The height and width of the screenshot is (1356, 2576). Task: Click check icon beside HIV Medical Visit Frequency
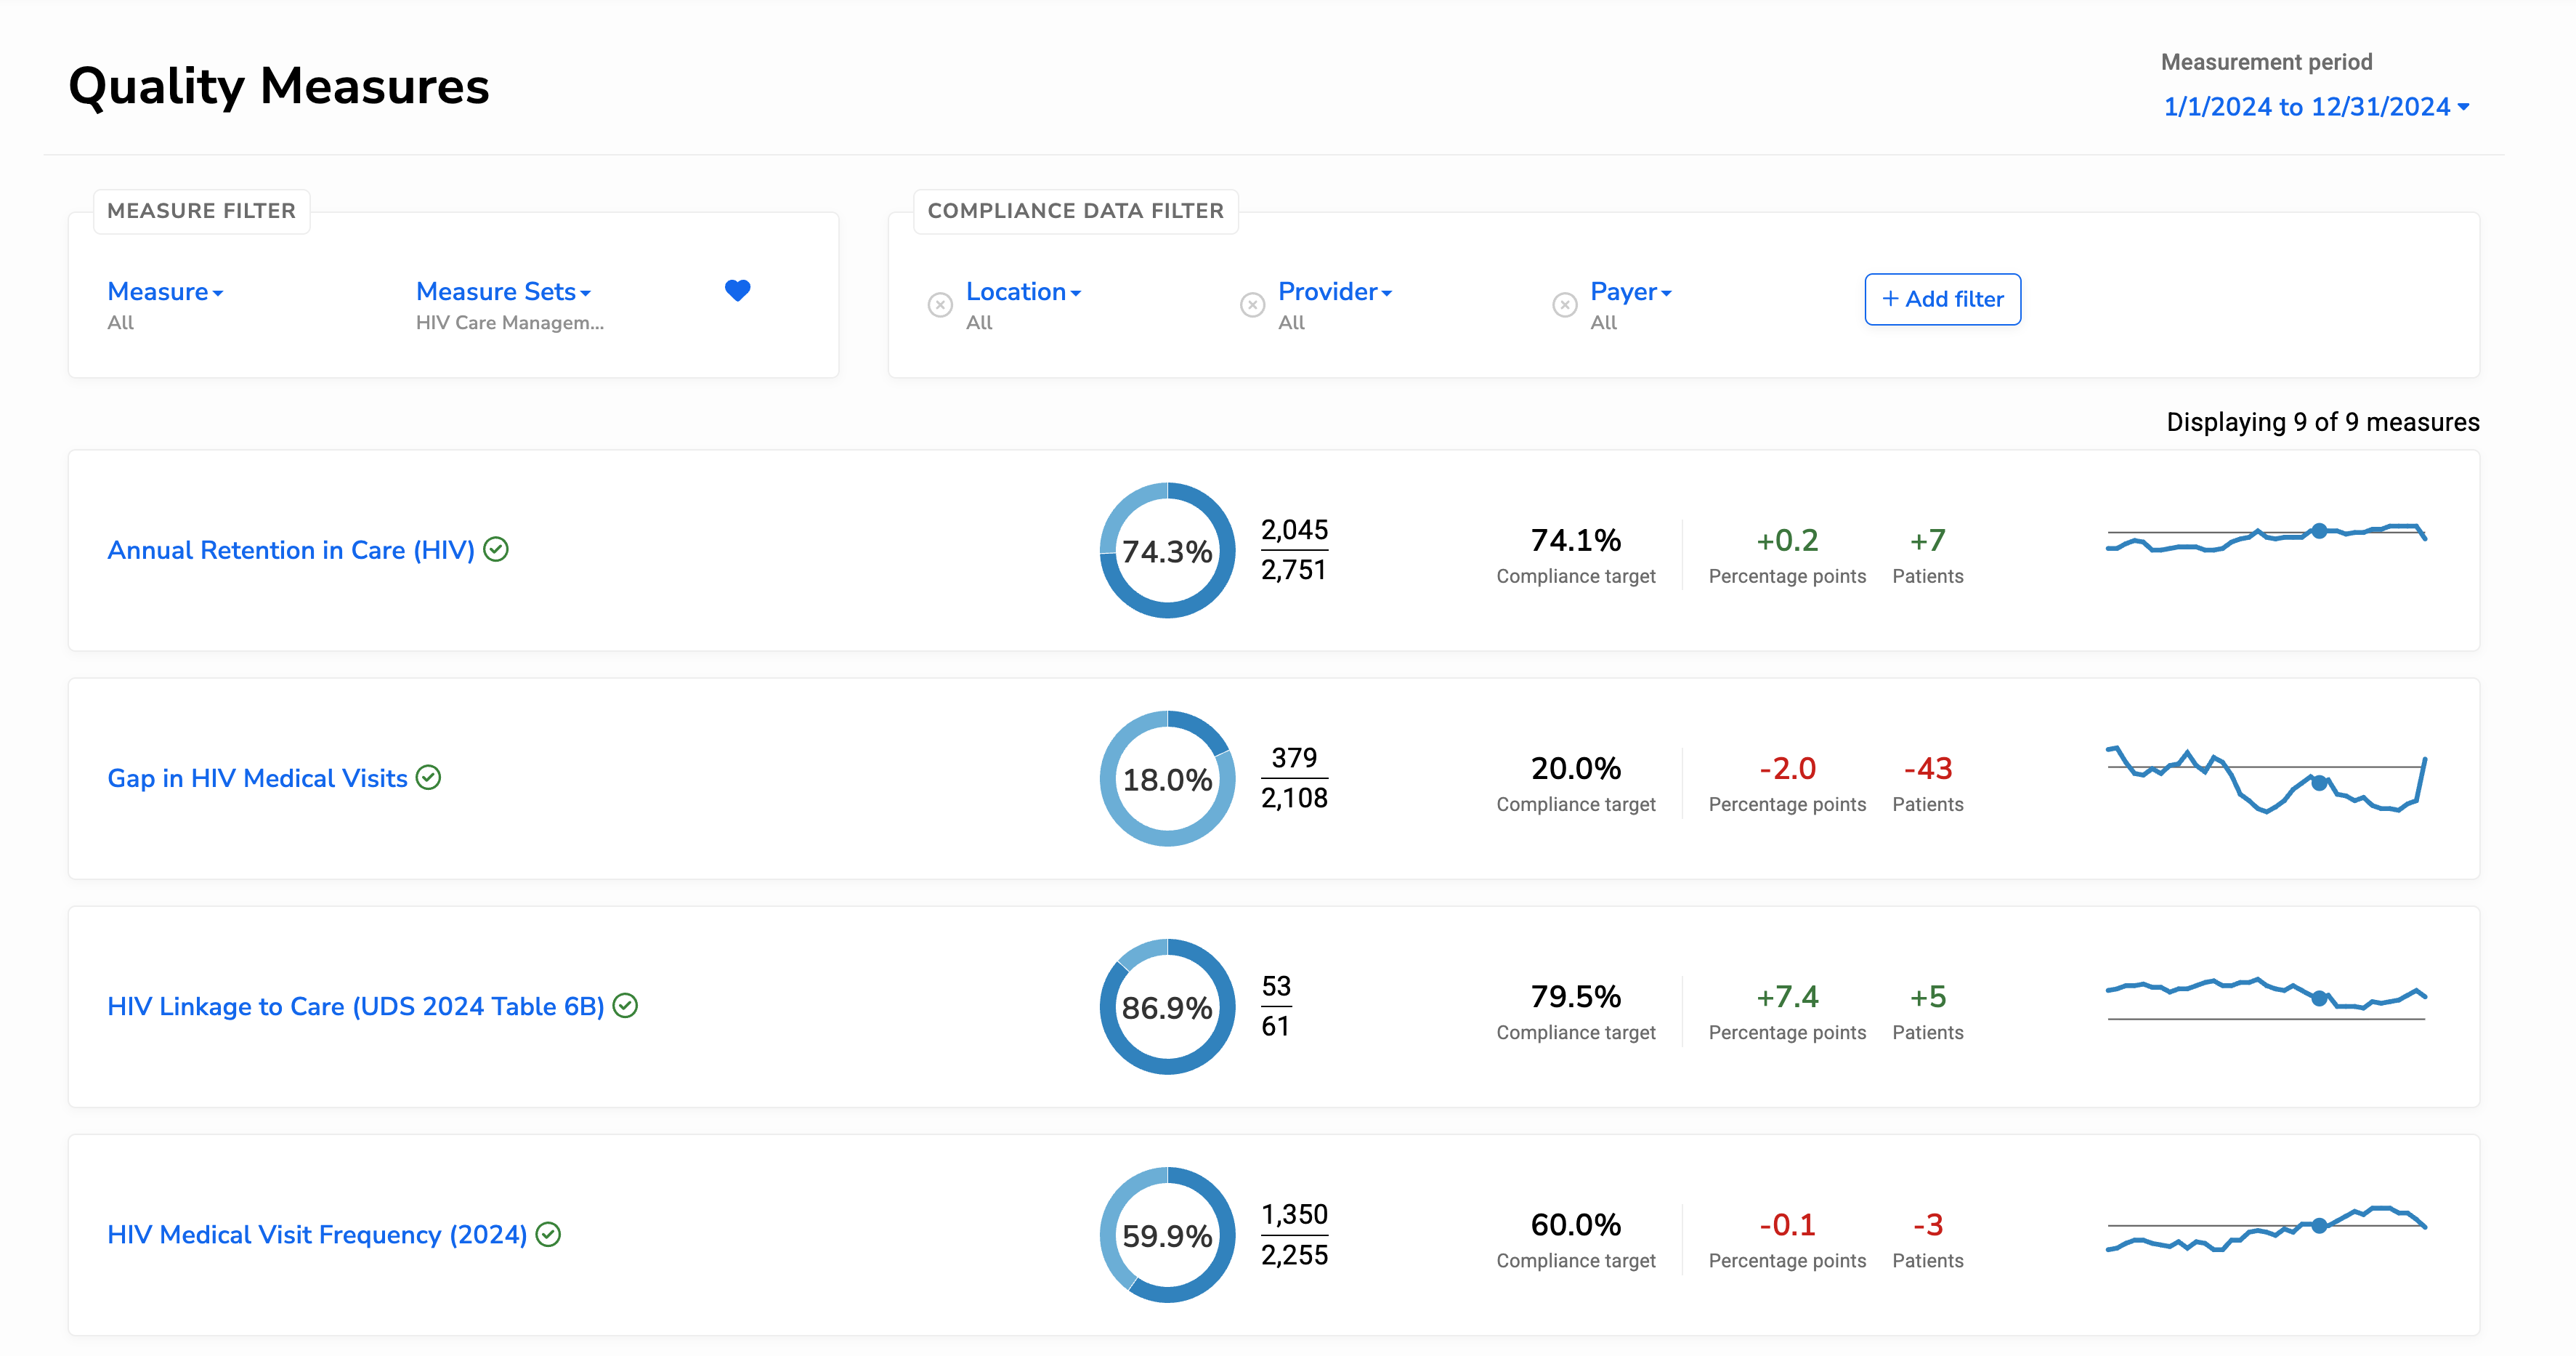pyautogui.click(x=548, y=1234)
